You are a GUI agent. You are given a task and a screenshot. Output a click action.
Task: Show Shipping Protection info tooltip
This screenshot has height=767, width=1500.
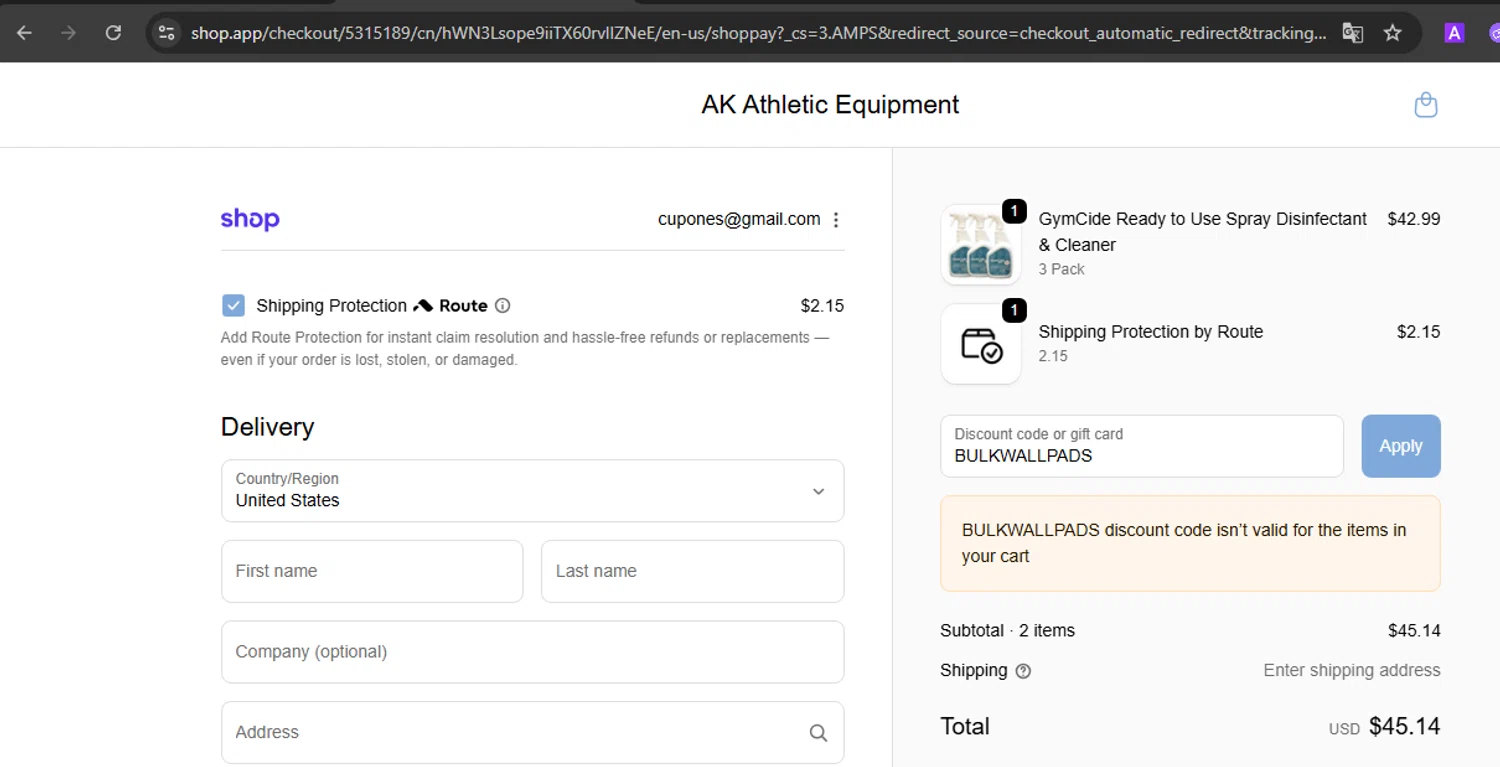[503, 306]
